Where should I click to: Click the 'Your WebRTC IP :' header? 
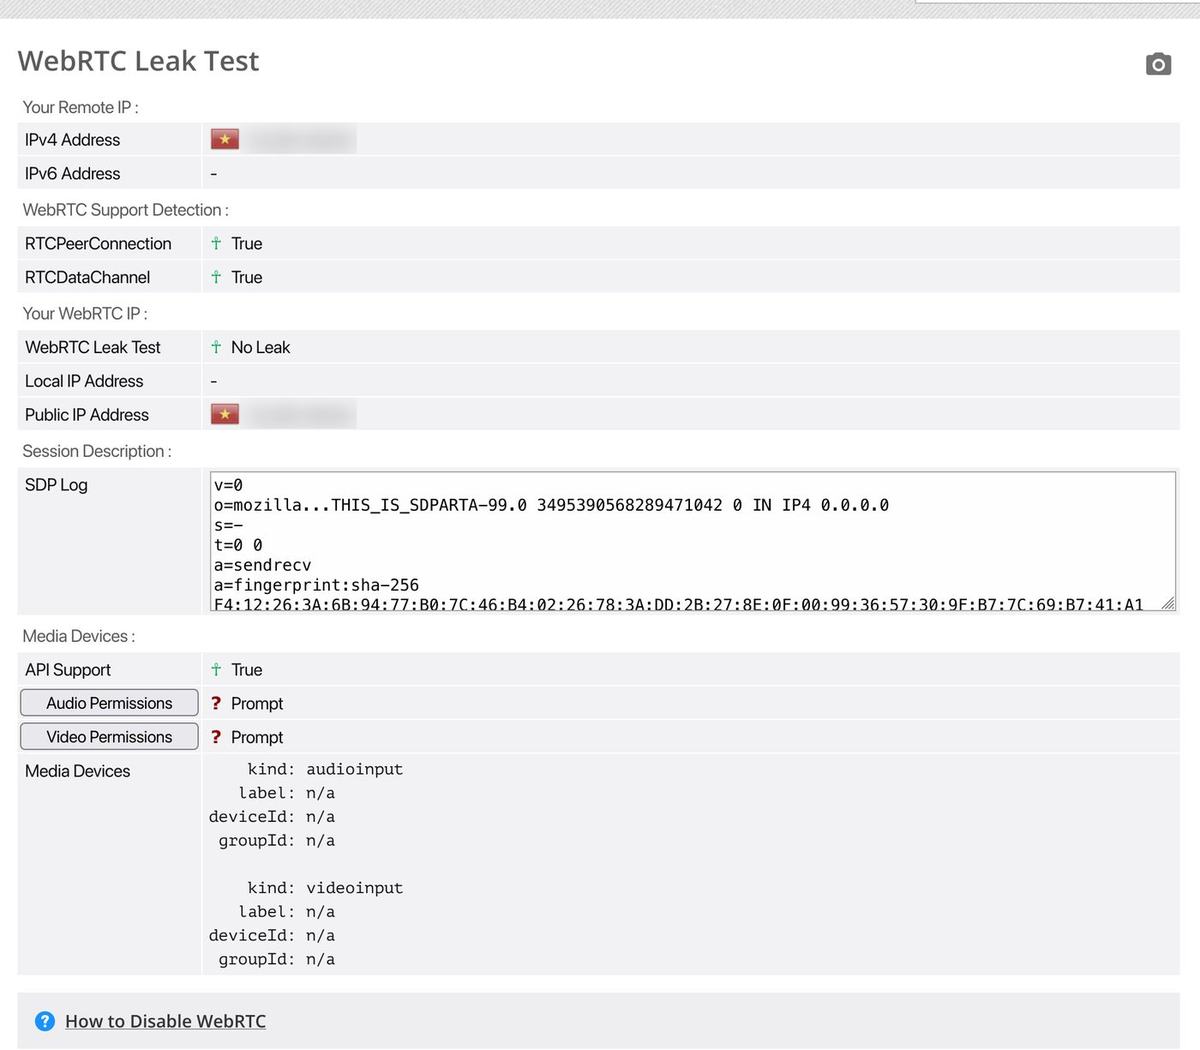coord(85,313)
